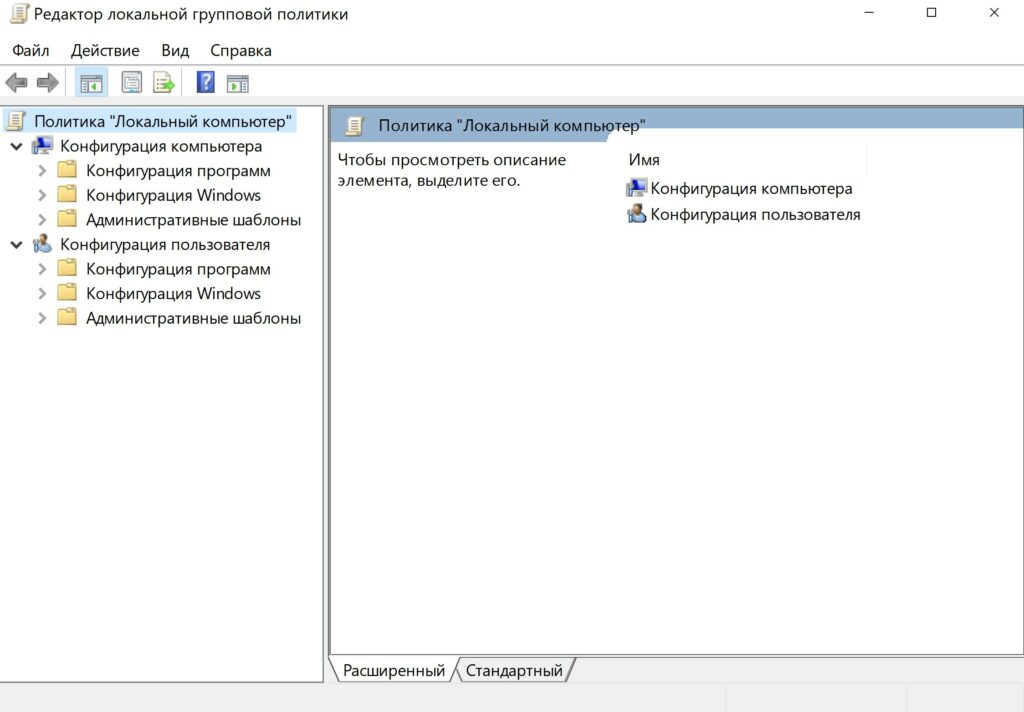Collapse the Конфигурация компьютера tree node
This screenshot has height=712, width=1024.
point(17,146)
